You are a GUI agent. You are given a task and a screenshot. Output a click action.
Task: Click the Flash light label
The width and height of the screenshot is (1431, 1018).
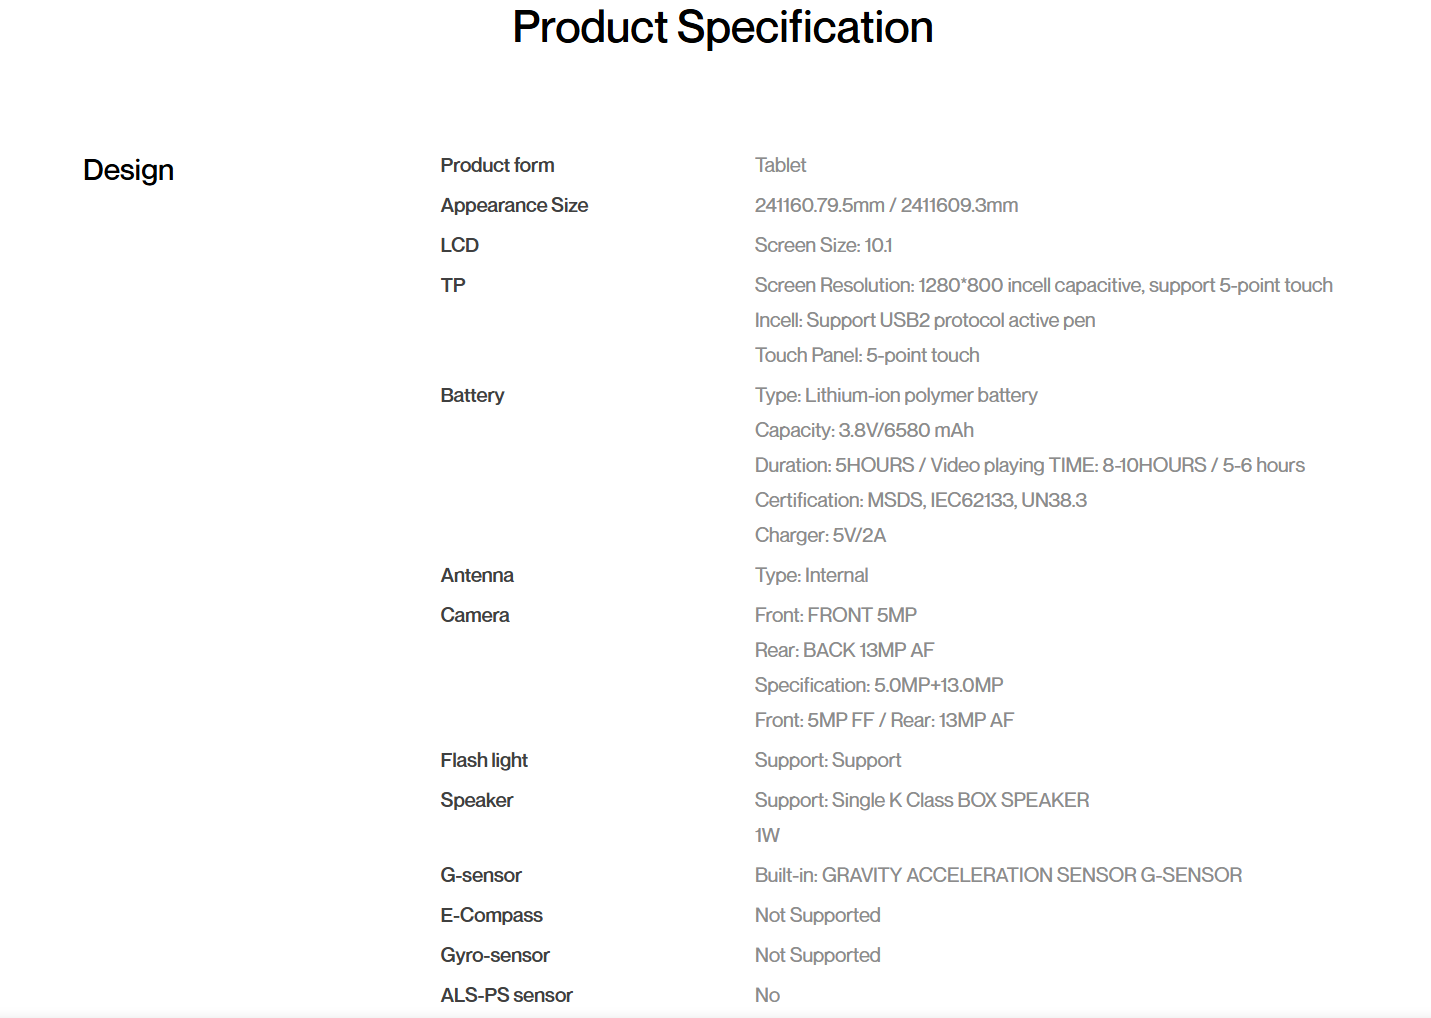(484, 760)
